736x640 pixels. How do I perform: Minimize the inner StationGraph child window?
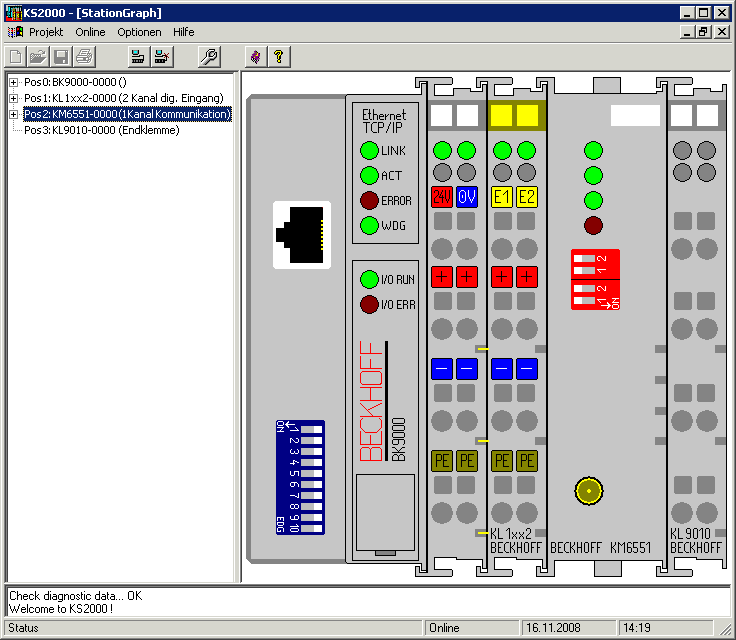tap(688, 32)
